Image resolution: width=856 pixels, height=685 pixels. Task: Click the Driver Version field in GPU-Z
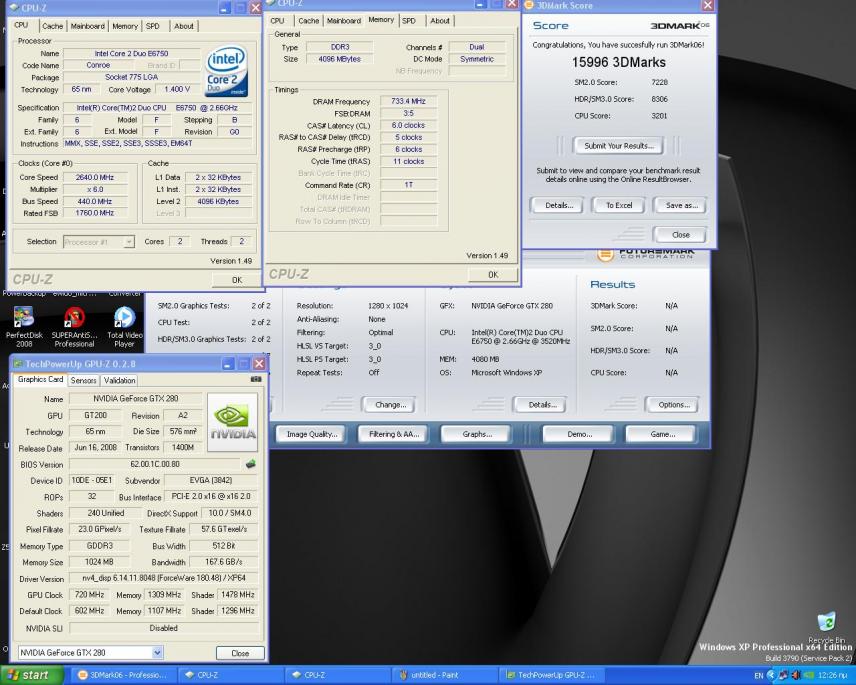point(163,577)
